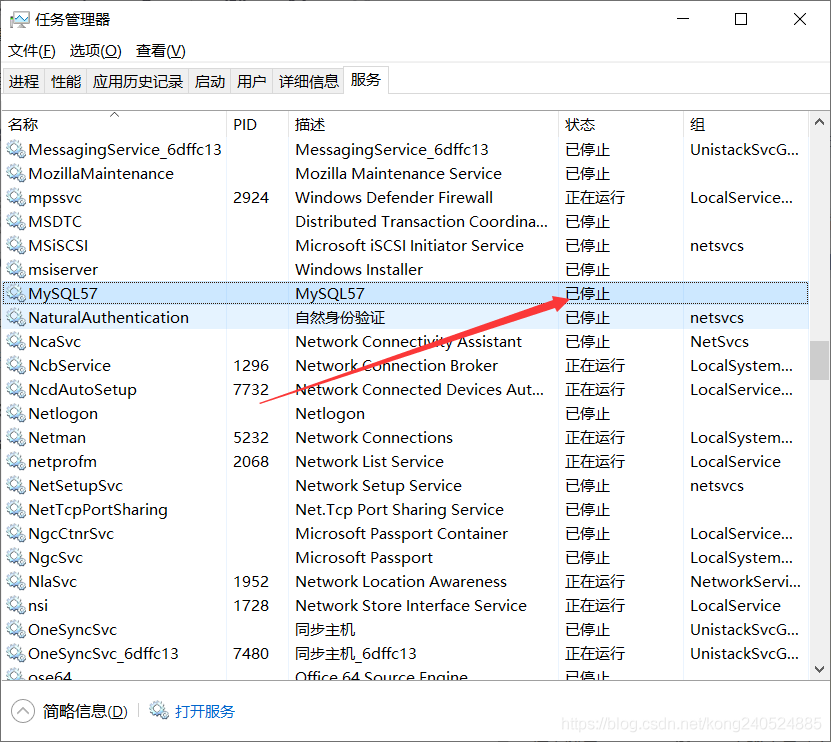831x742 pixels.
Task: Click the OneSyncSvc service gear icon
Action: (16, 629)
